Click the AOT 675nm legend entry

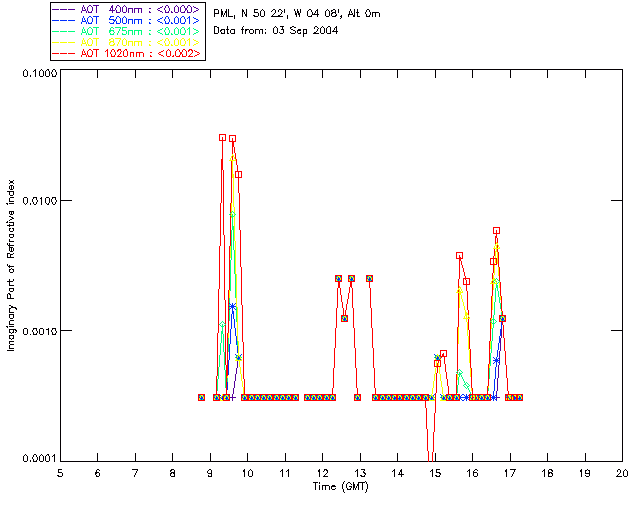click(x=127, y=31)
